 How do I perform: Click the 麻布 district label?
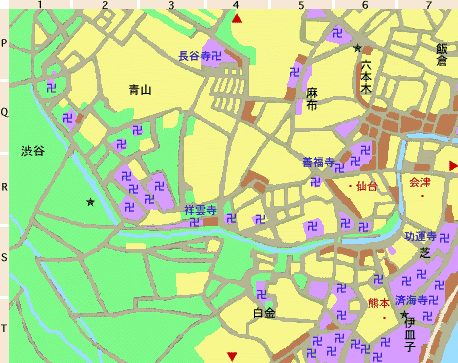tap(312, 99)
